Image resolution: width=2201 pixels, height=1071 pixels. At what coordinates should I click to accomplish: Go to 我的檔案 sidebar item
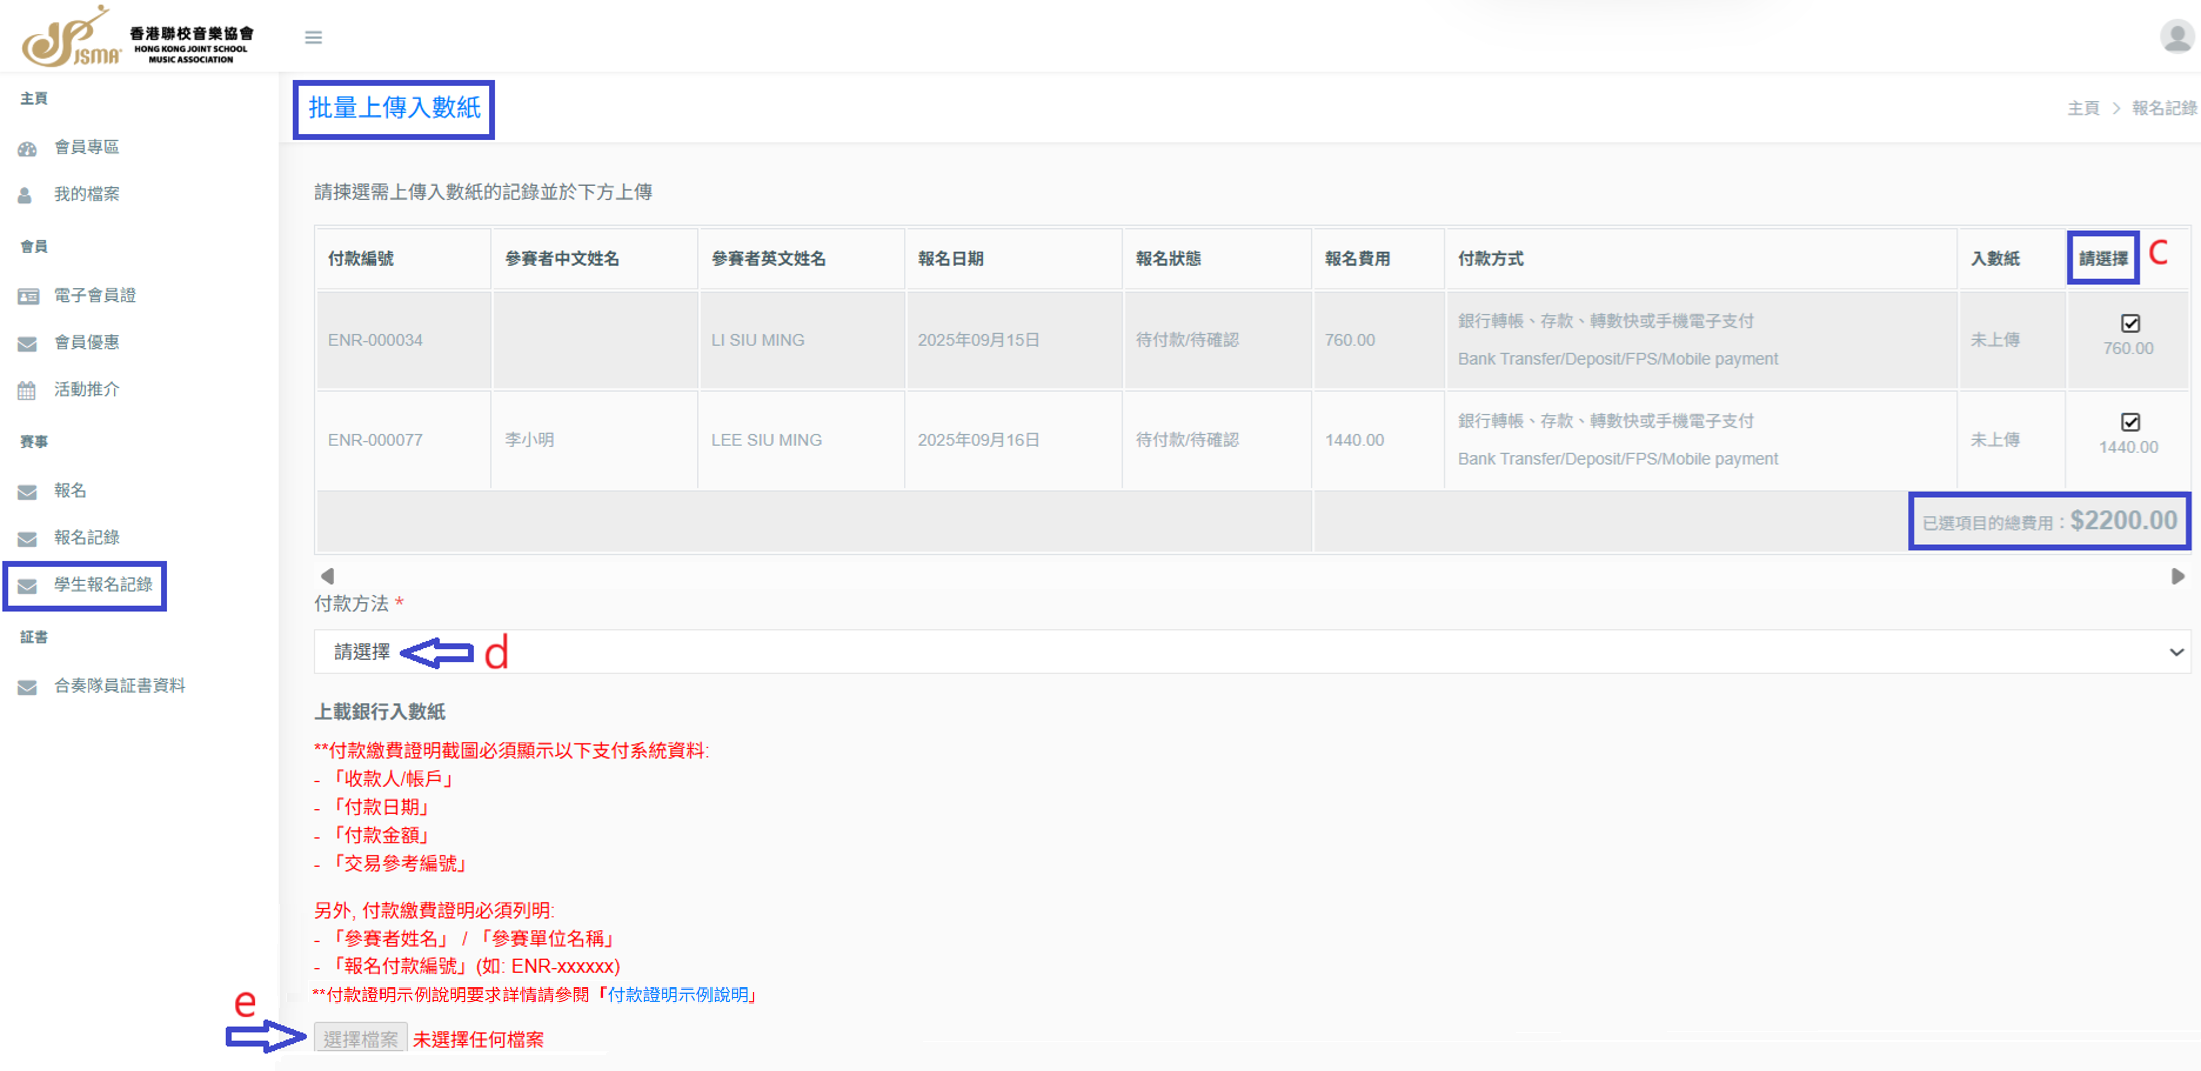(86, 194)
